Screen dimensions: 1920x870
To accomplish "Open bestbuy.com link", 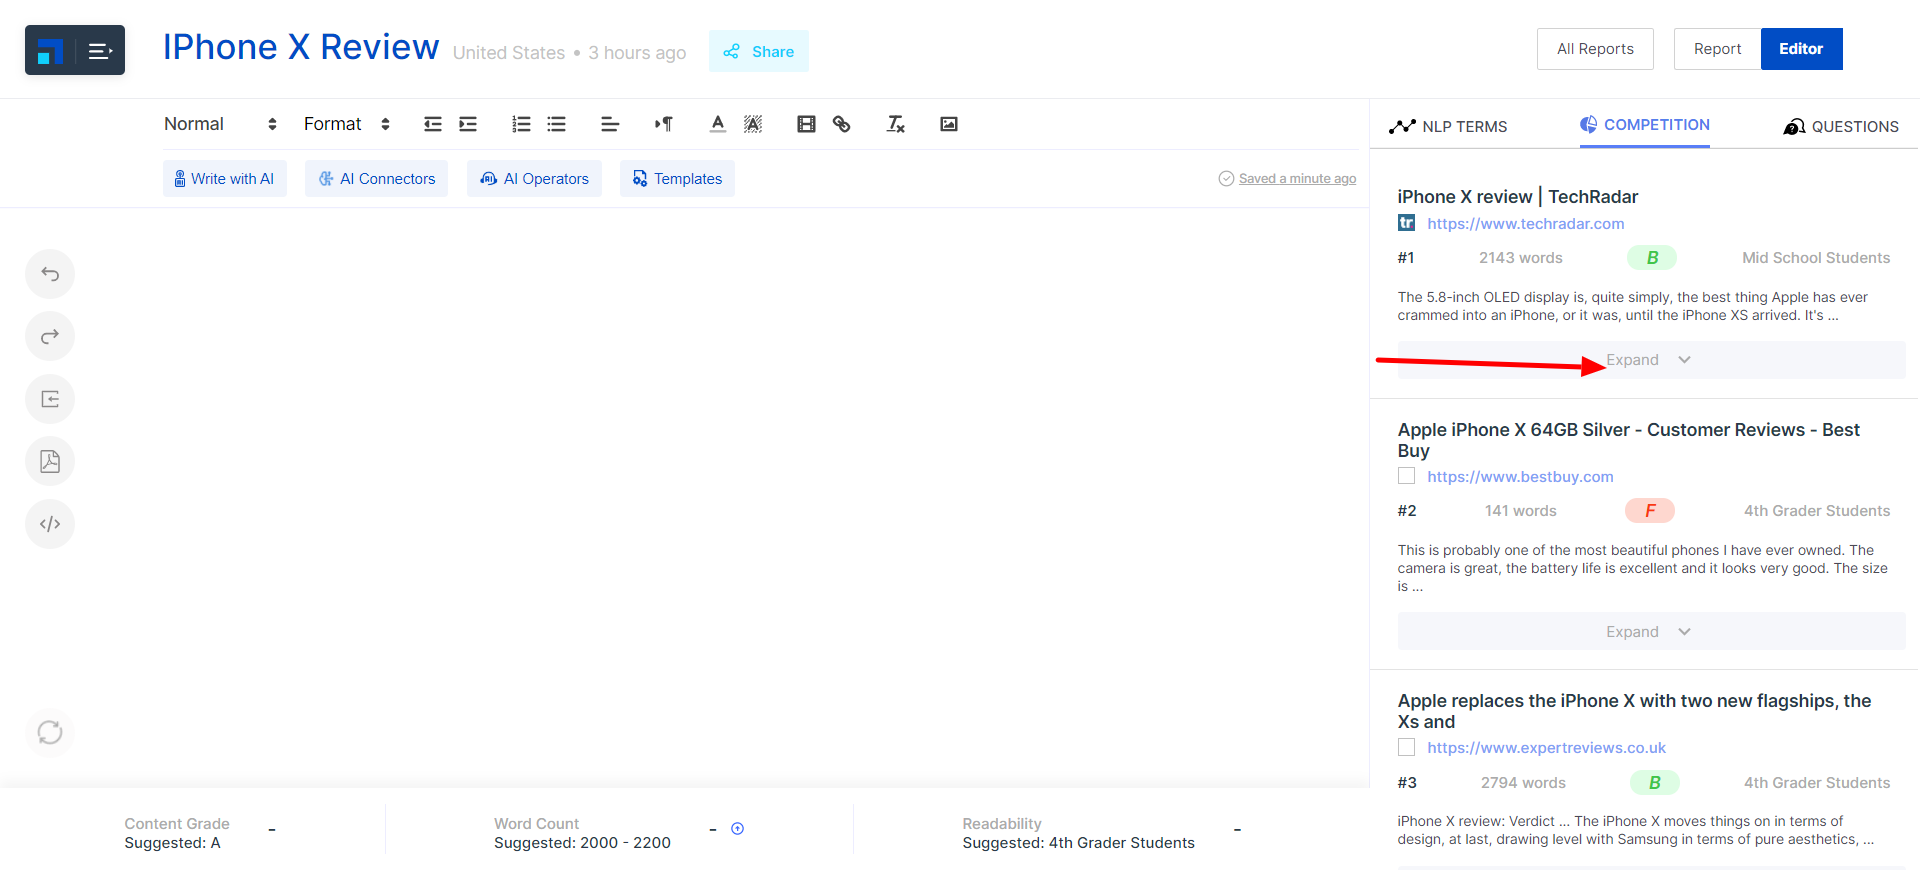I will point(1520,477).
